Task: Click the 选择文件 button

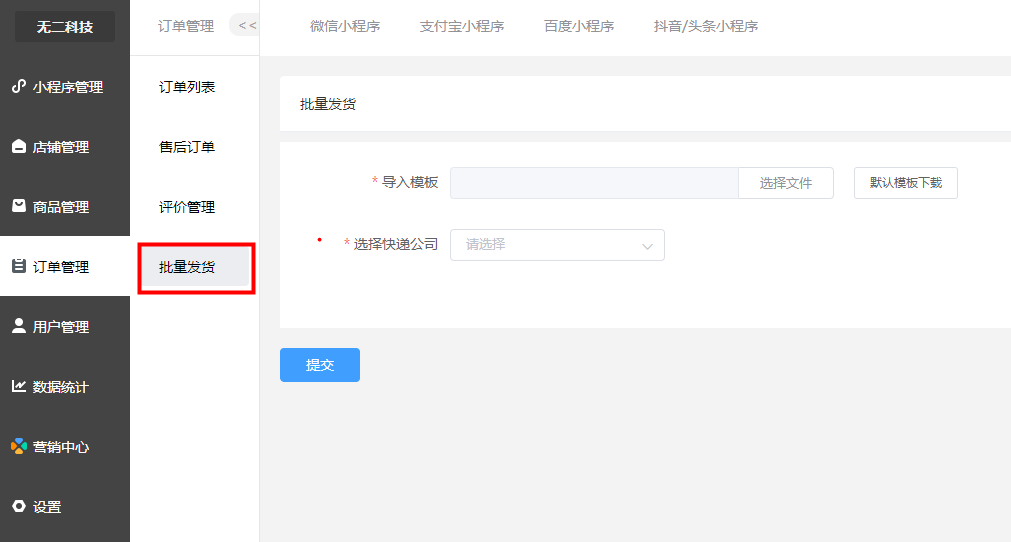Action: click(785, 183)
